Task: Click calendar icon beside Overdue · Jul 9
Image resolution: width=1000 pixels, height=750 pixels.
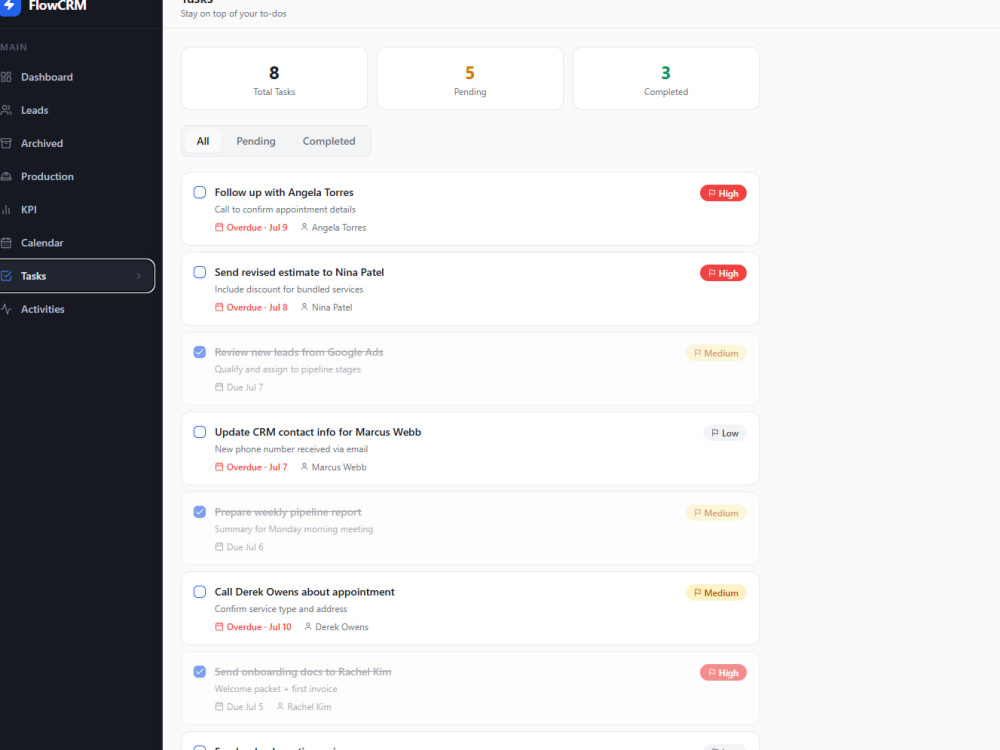Action: point(219,227)
